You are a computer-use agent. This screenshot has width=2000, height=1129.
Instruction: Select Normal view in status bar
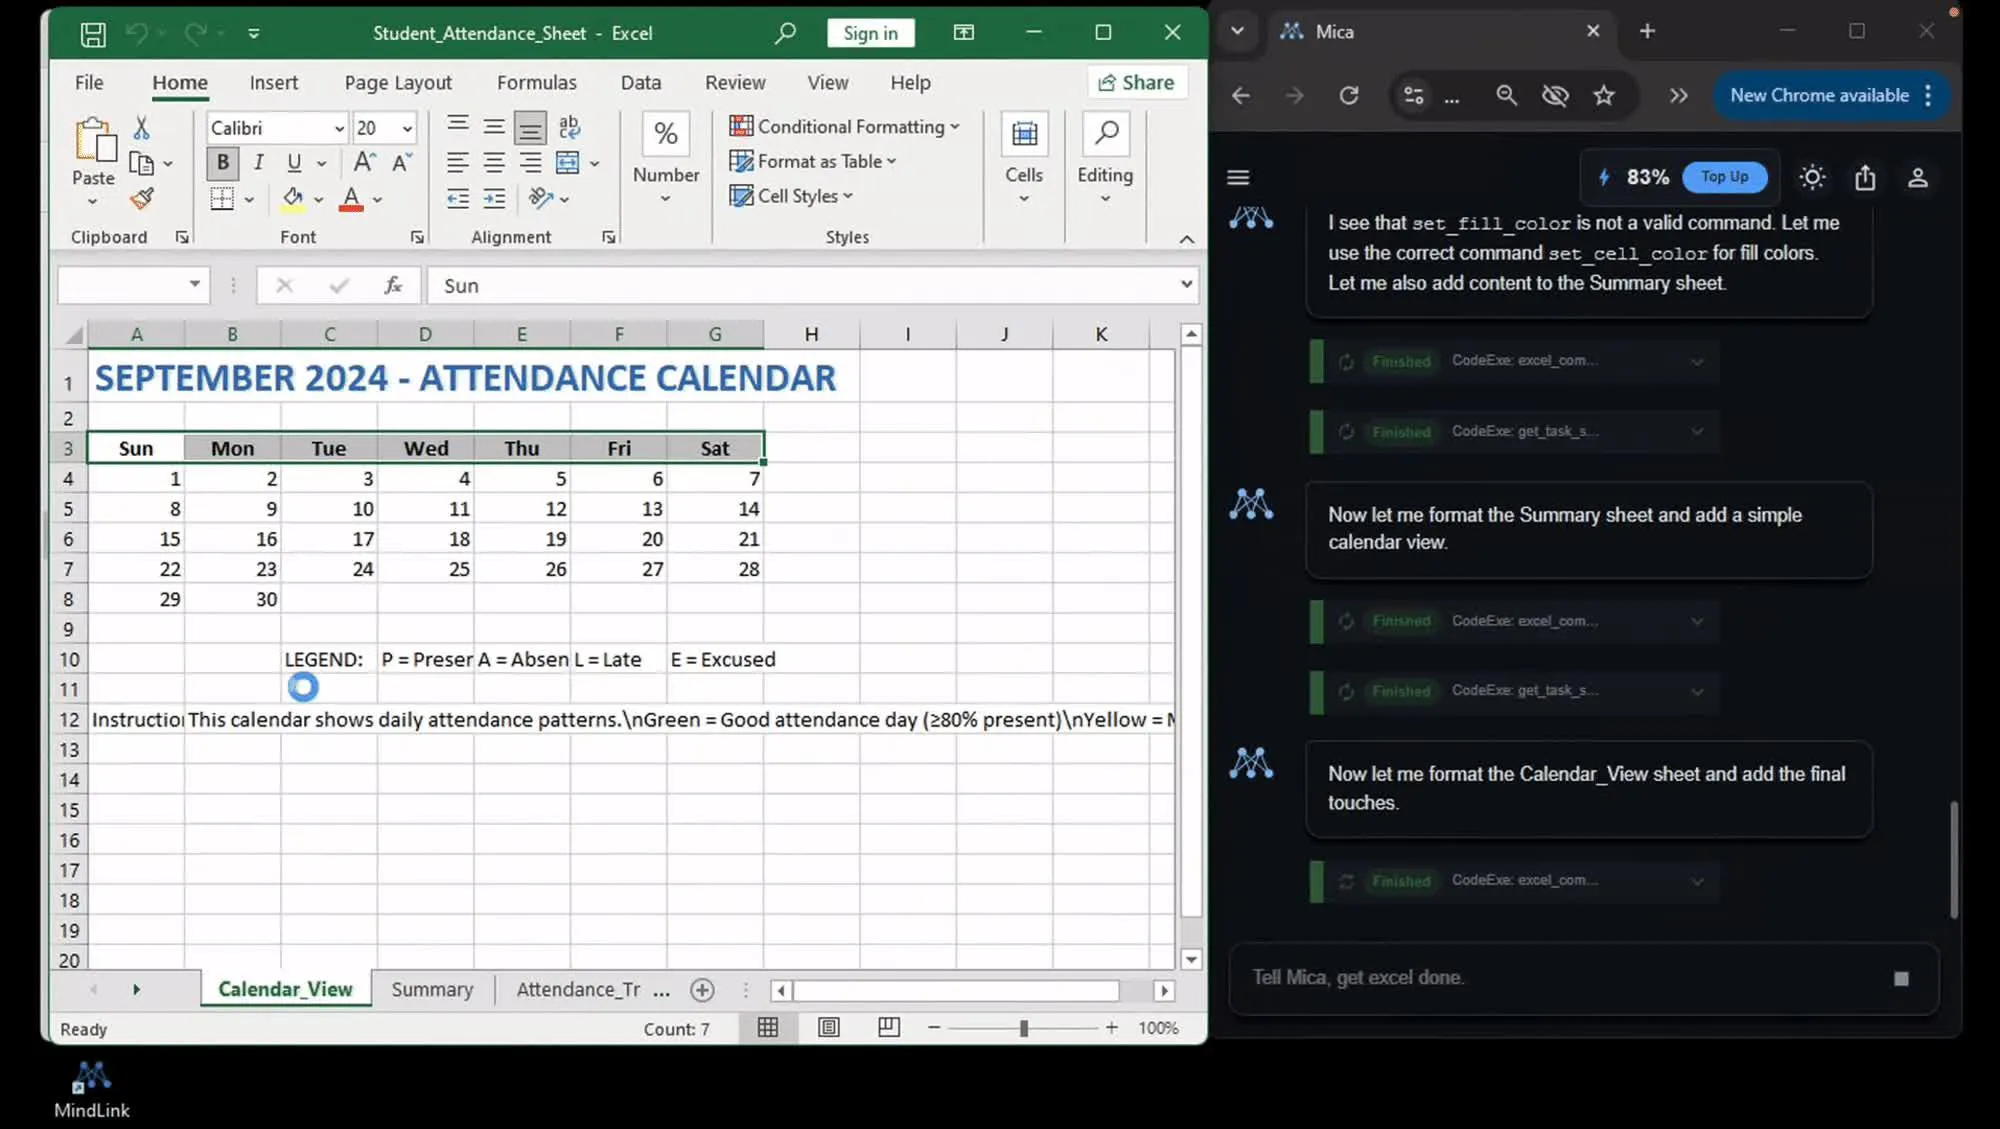click(768, 1028)
